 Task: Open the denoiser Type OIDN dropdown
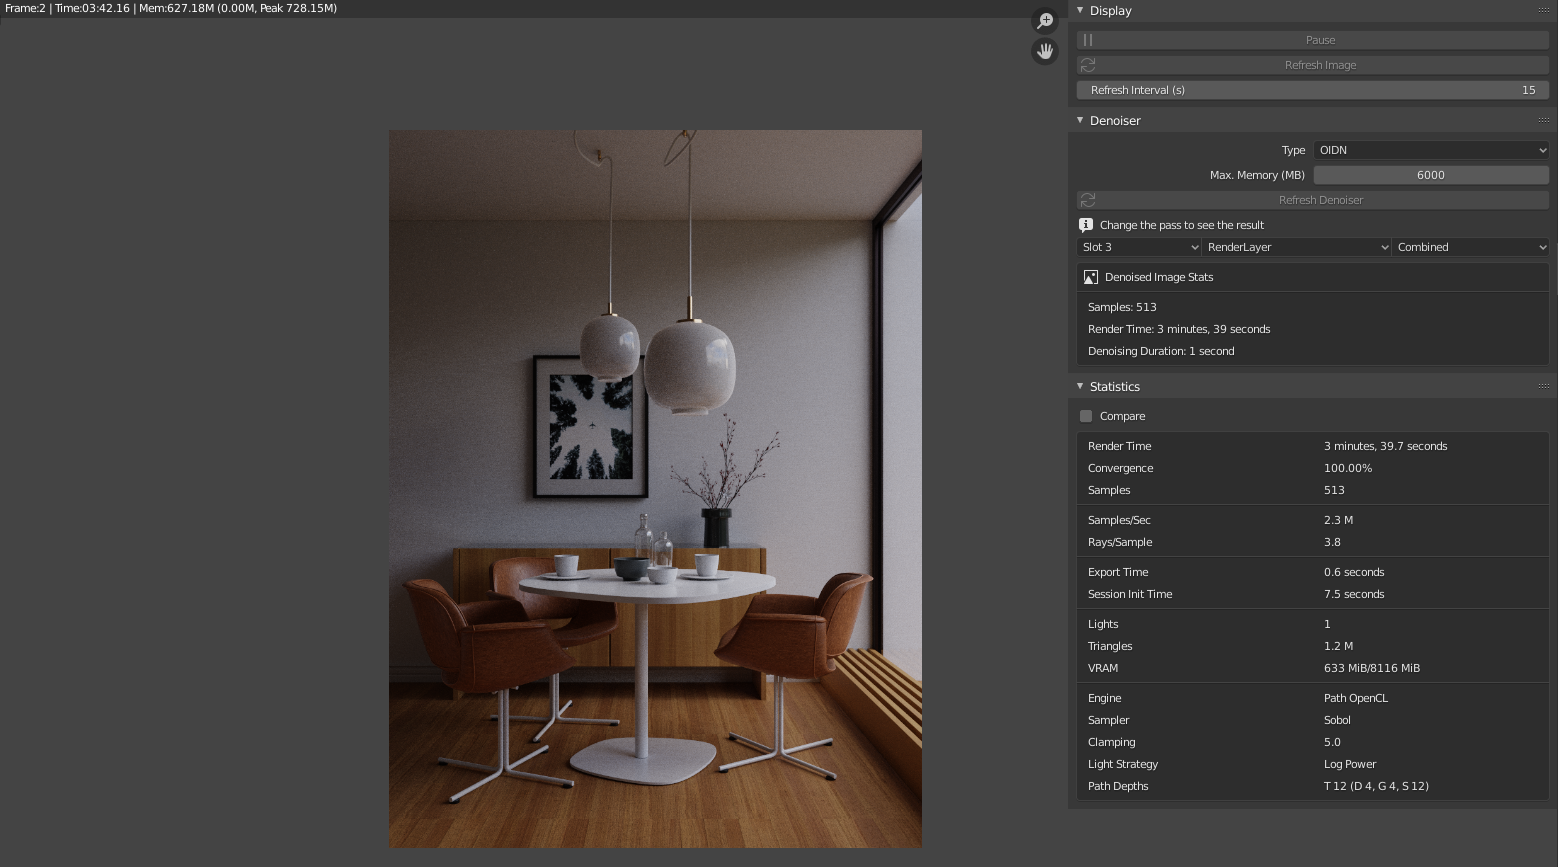tap(1431, 150)
